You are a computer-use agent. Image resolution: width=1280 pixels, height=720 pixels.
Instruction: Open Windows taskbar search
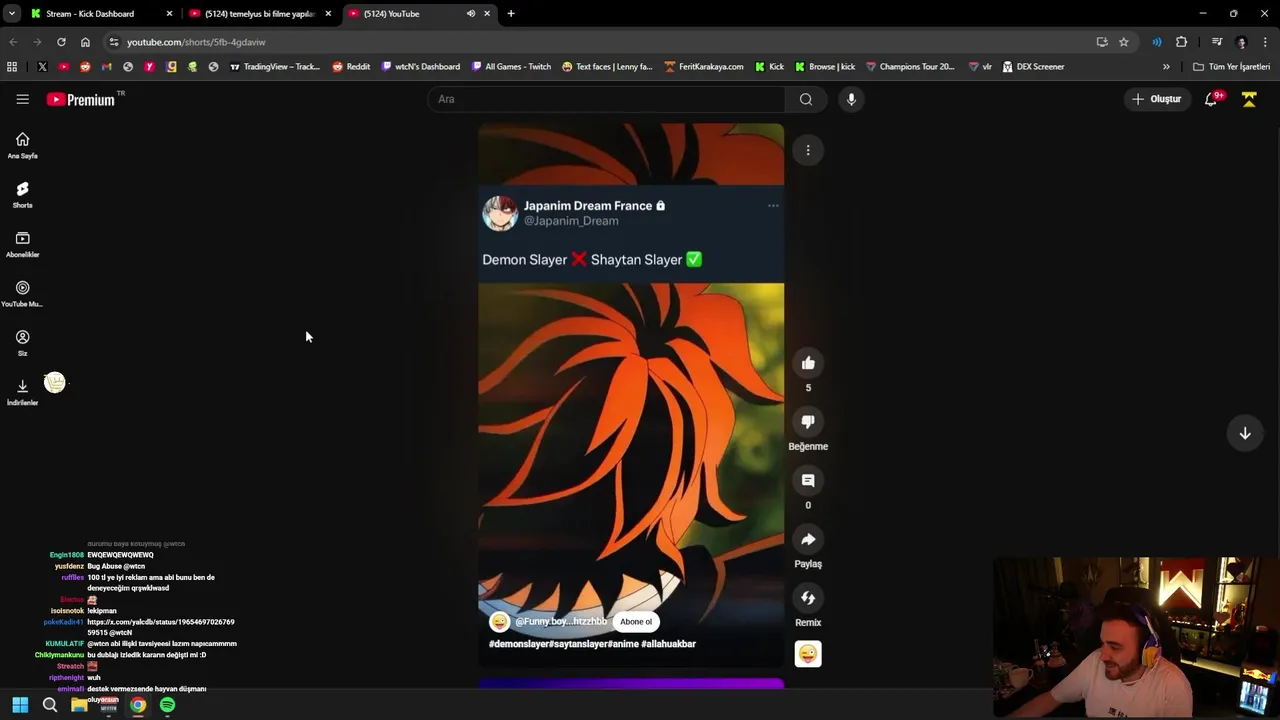49,705
